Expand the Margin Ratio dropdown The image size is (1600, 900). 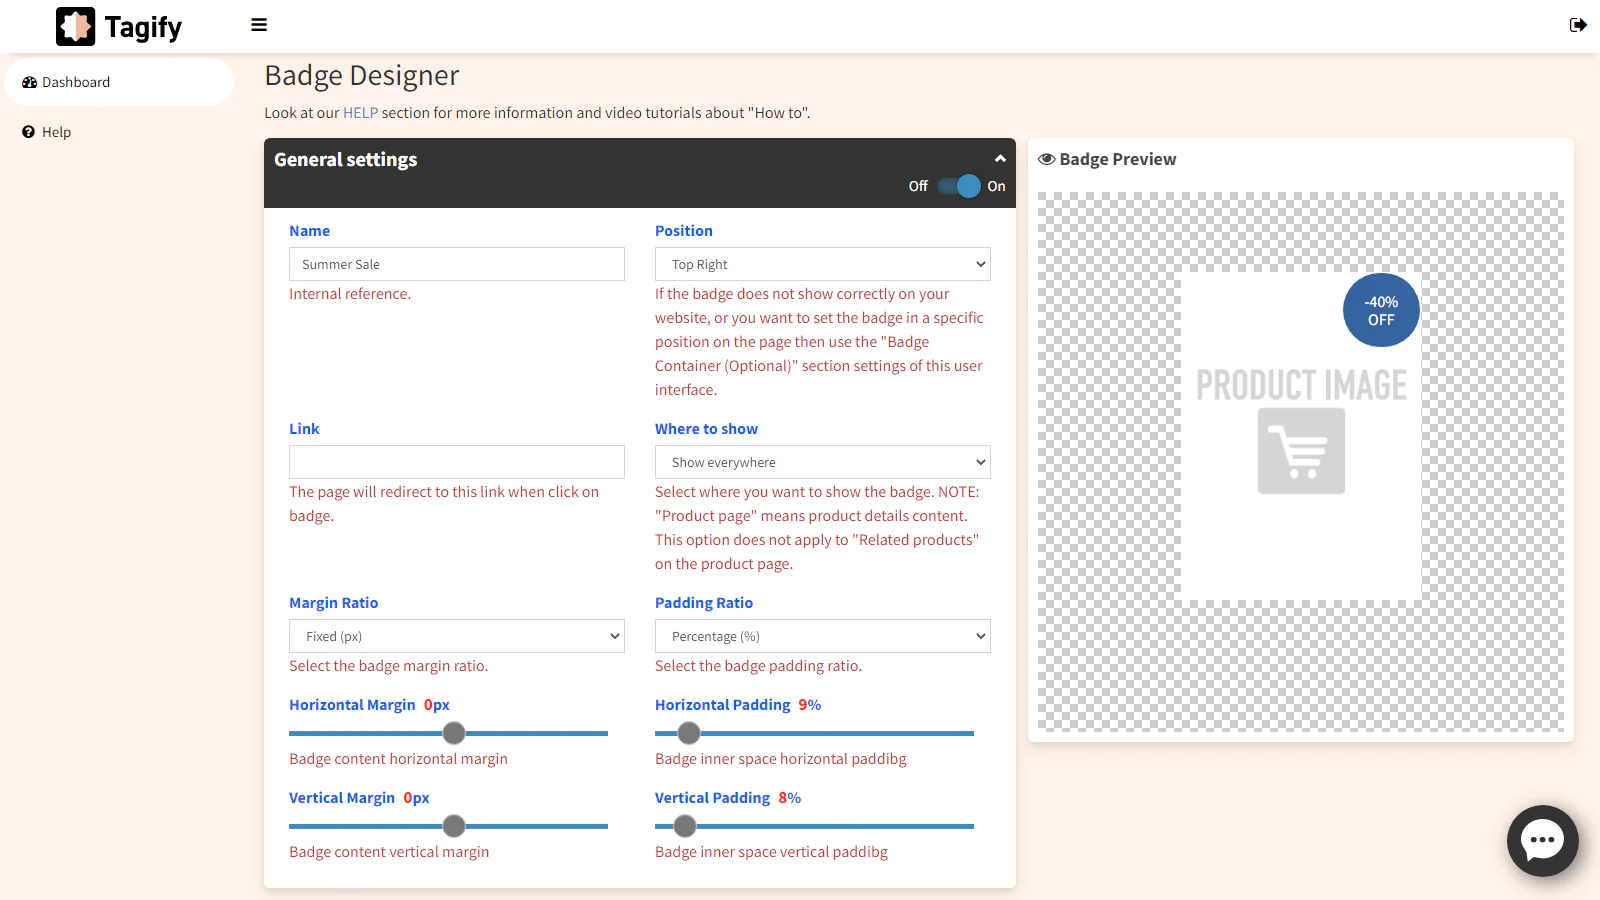coord(456,636)
